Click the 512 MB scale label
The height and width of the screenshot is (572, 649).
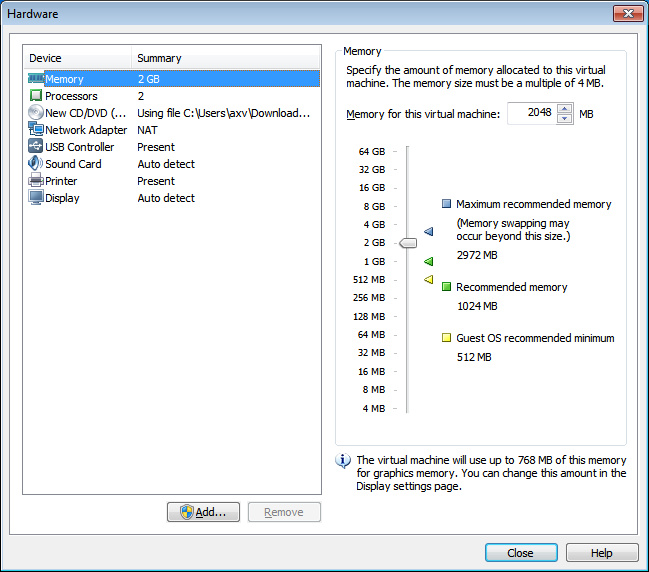369,279
